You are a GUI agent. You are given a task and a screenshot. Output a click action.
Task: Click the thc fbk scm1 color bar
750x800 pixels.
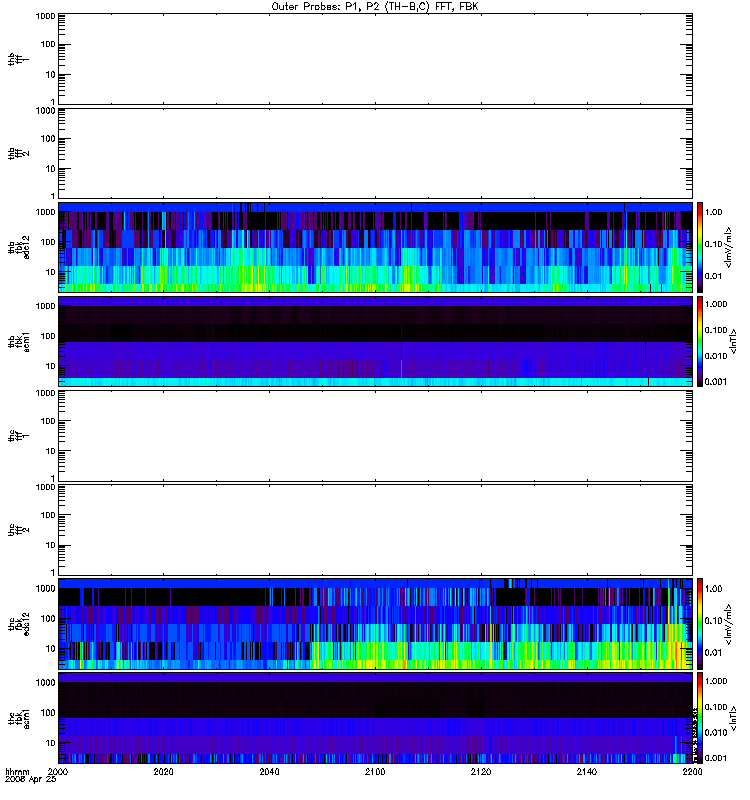coord(700,718)
